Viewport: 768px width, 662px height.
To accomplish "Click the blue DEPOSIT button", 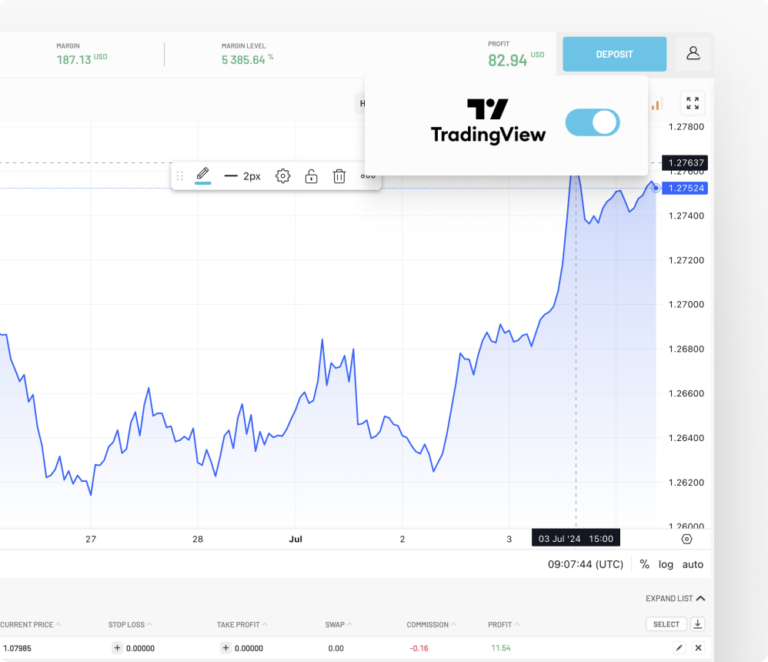I will 614,54.
